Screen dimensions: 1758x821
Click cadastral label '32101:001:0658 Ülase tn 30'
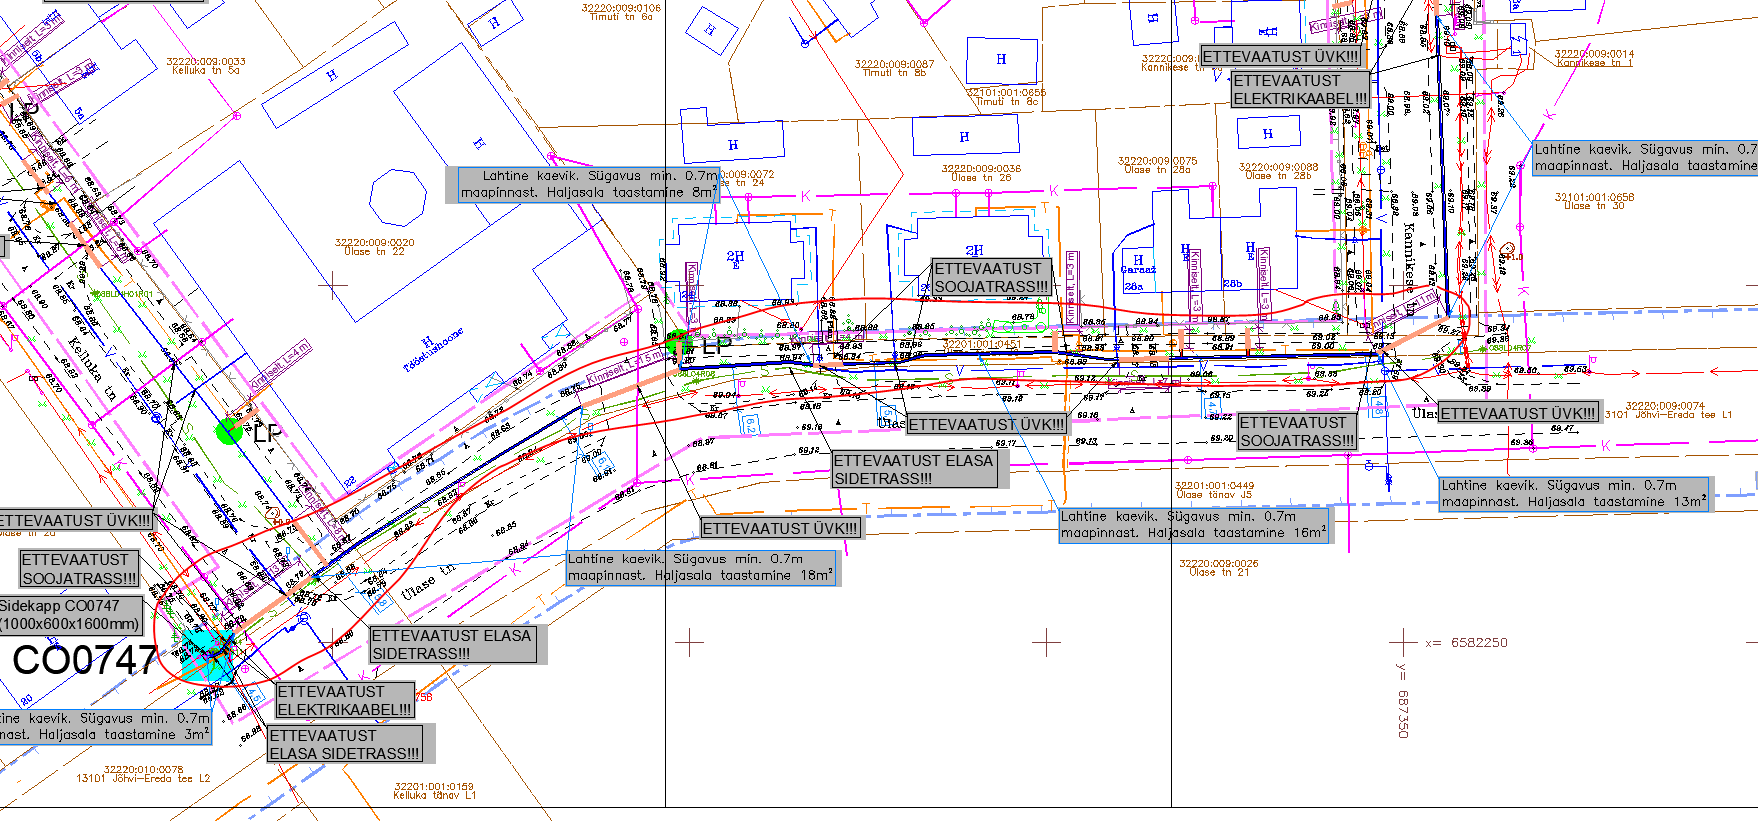(x=1594, y=201)
